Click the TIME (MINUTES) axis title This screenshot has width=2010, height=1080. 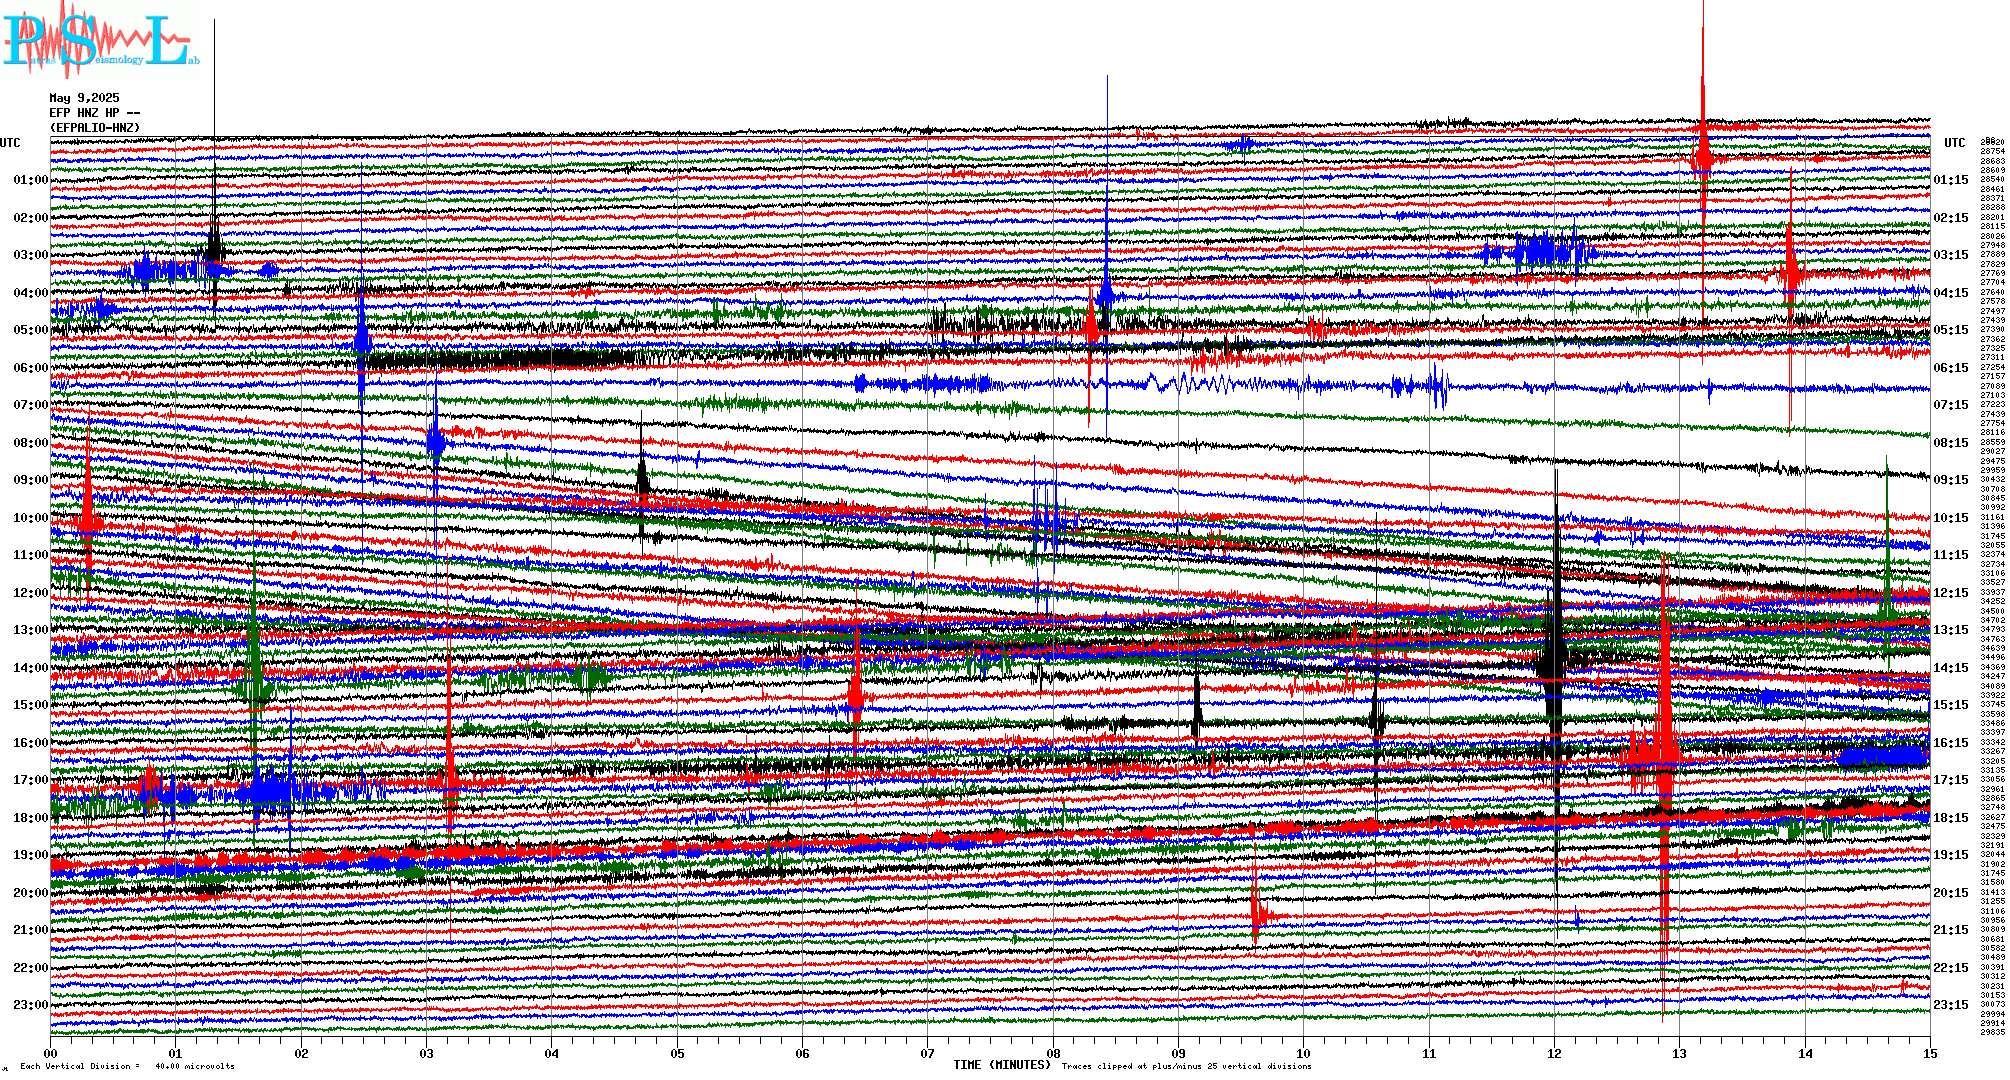pyautogui.click(x=1002, y=1065)
